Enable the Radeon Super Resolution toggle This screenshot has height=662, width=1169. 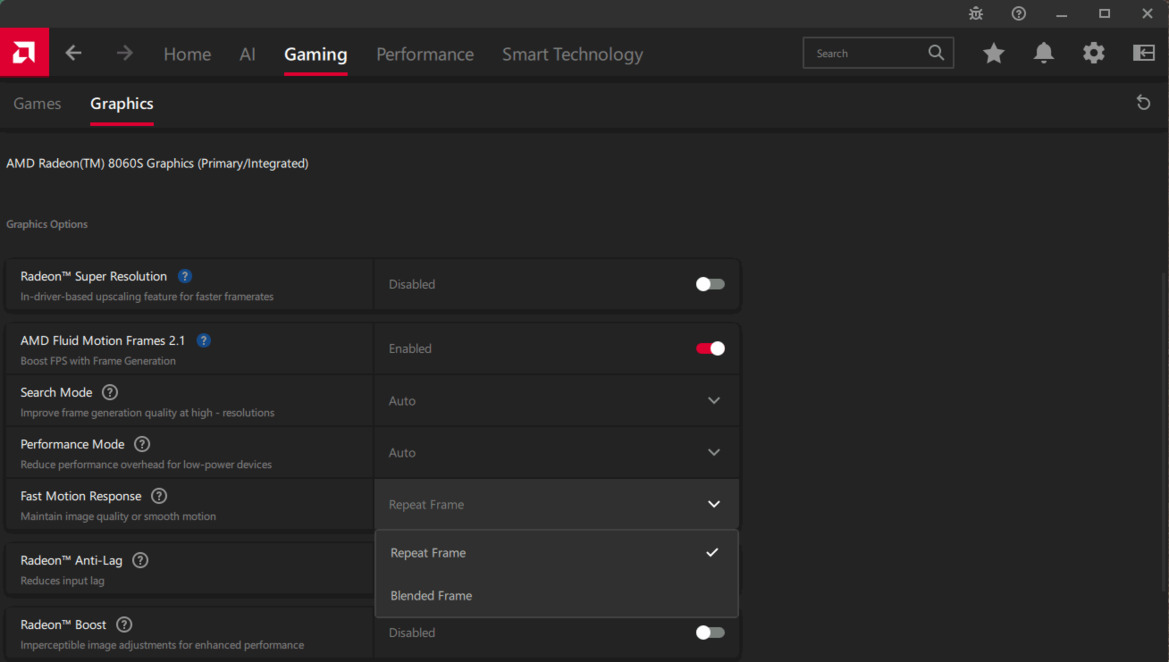click(710, 284)
